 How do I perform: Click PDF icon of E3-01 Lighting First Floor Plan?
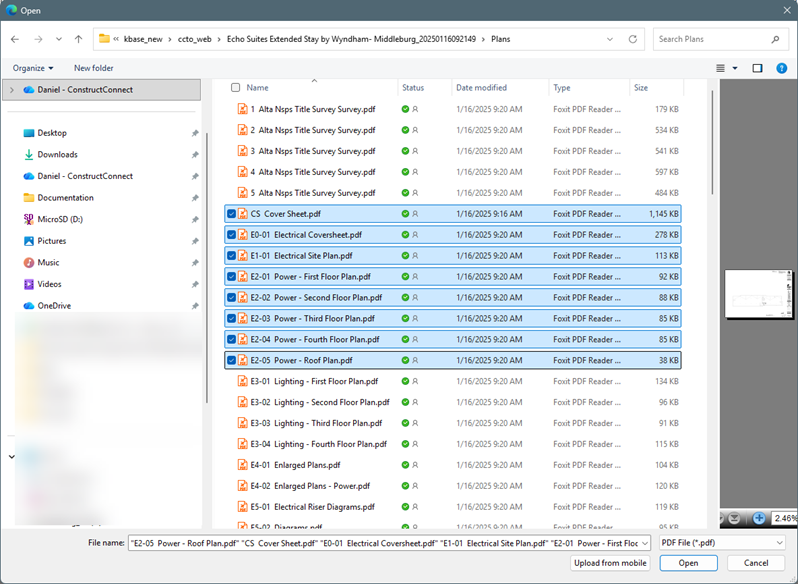pyautogui.click(x=243, y=381)
